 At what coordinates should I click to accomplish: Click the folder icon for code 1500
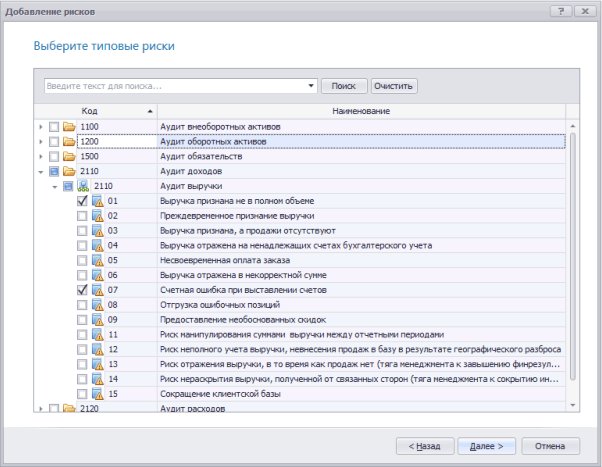tap(69, 156)
